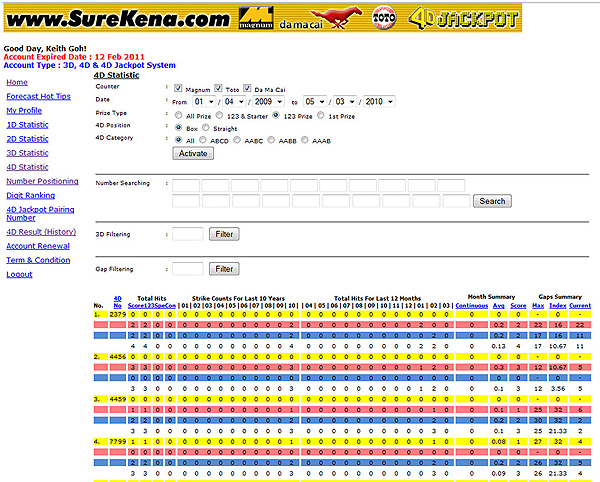This screenshot has width=600, height=482.
Task: Open Term & Condition page
Action: [x=38, y=260]
